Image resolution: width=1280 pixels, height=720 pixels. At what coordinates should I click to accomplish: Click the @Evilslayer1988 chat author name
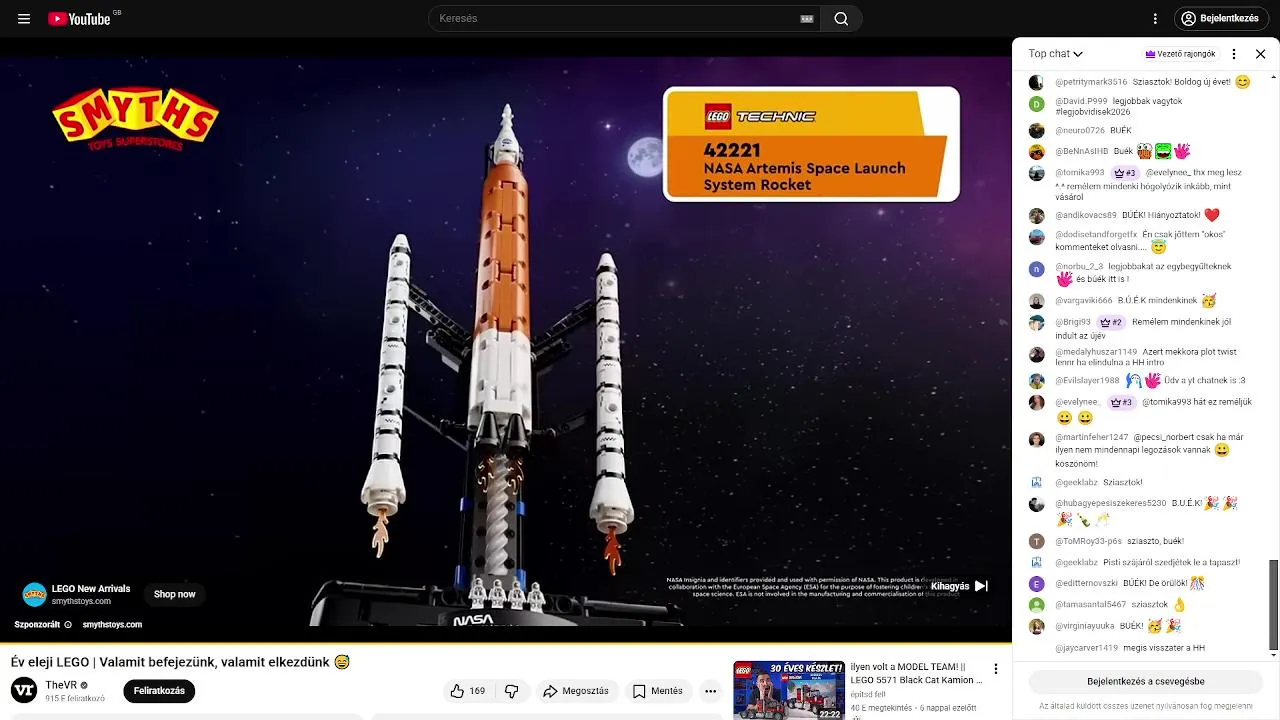click(x=1087, y=381)
